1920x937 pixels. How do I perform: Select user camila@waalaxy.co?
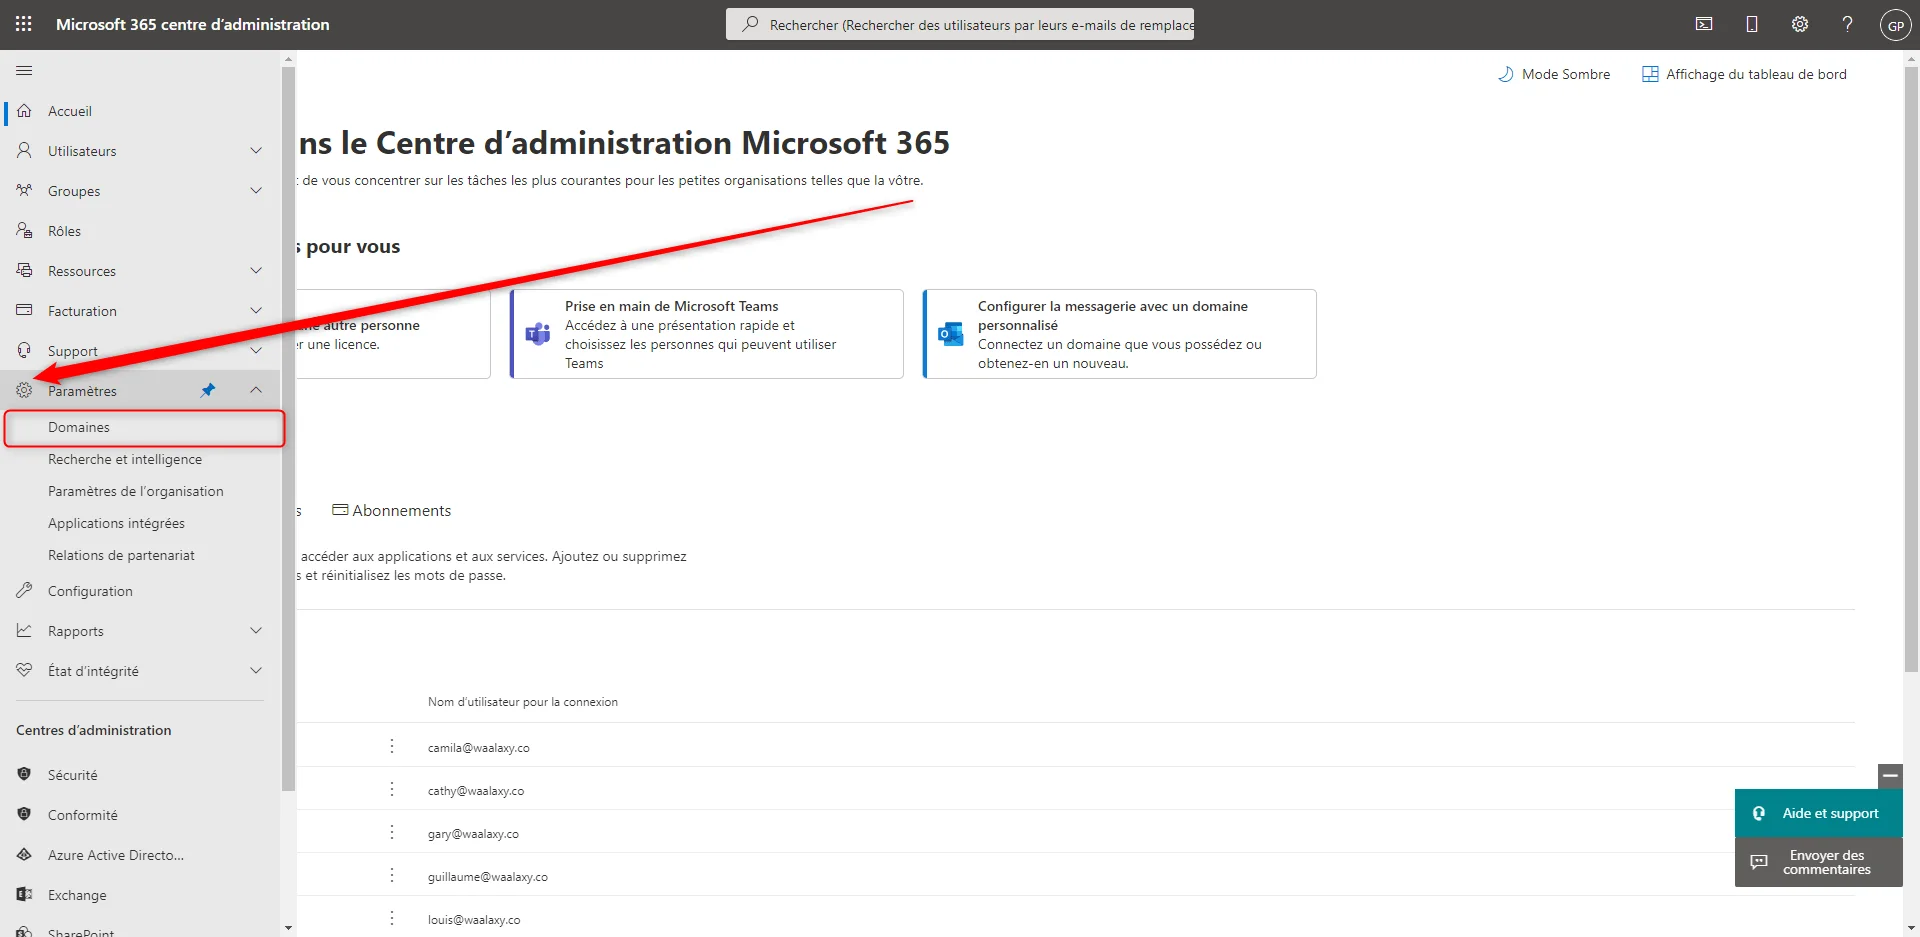479,748
